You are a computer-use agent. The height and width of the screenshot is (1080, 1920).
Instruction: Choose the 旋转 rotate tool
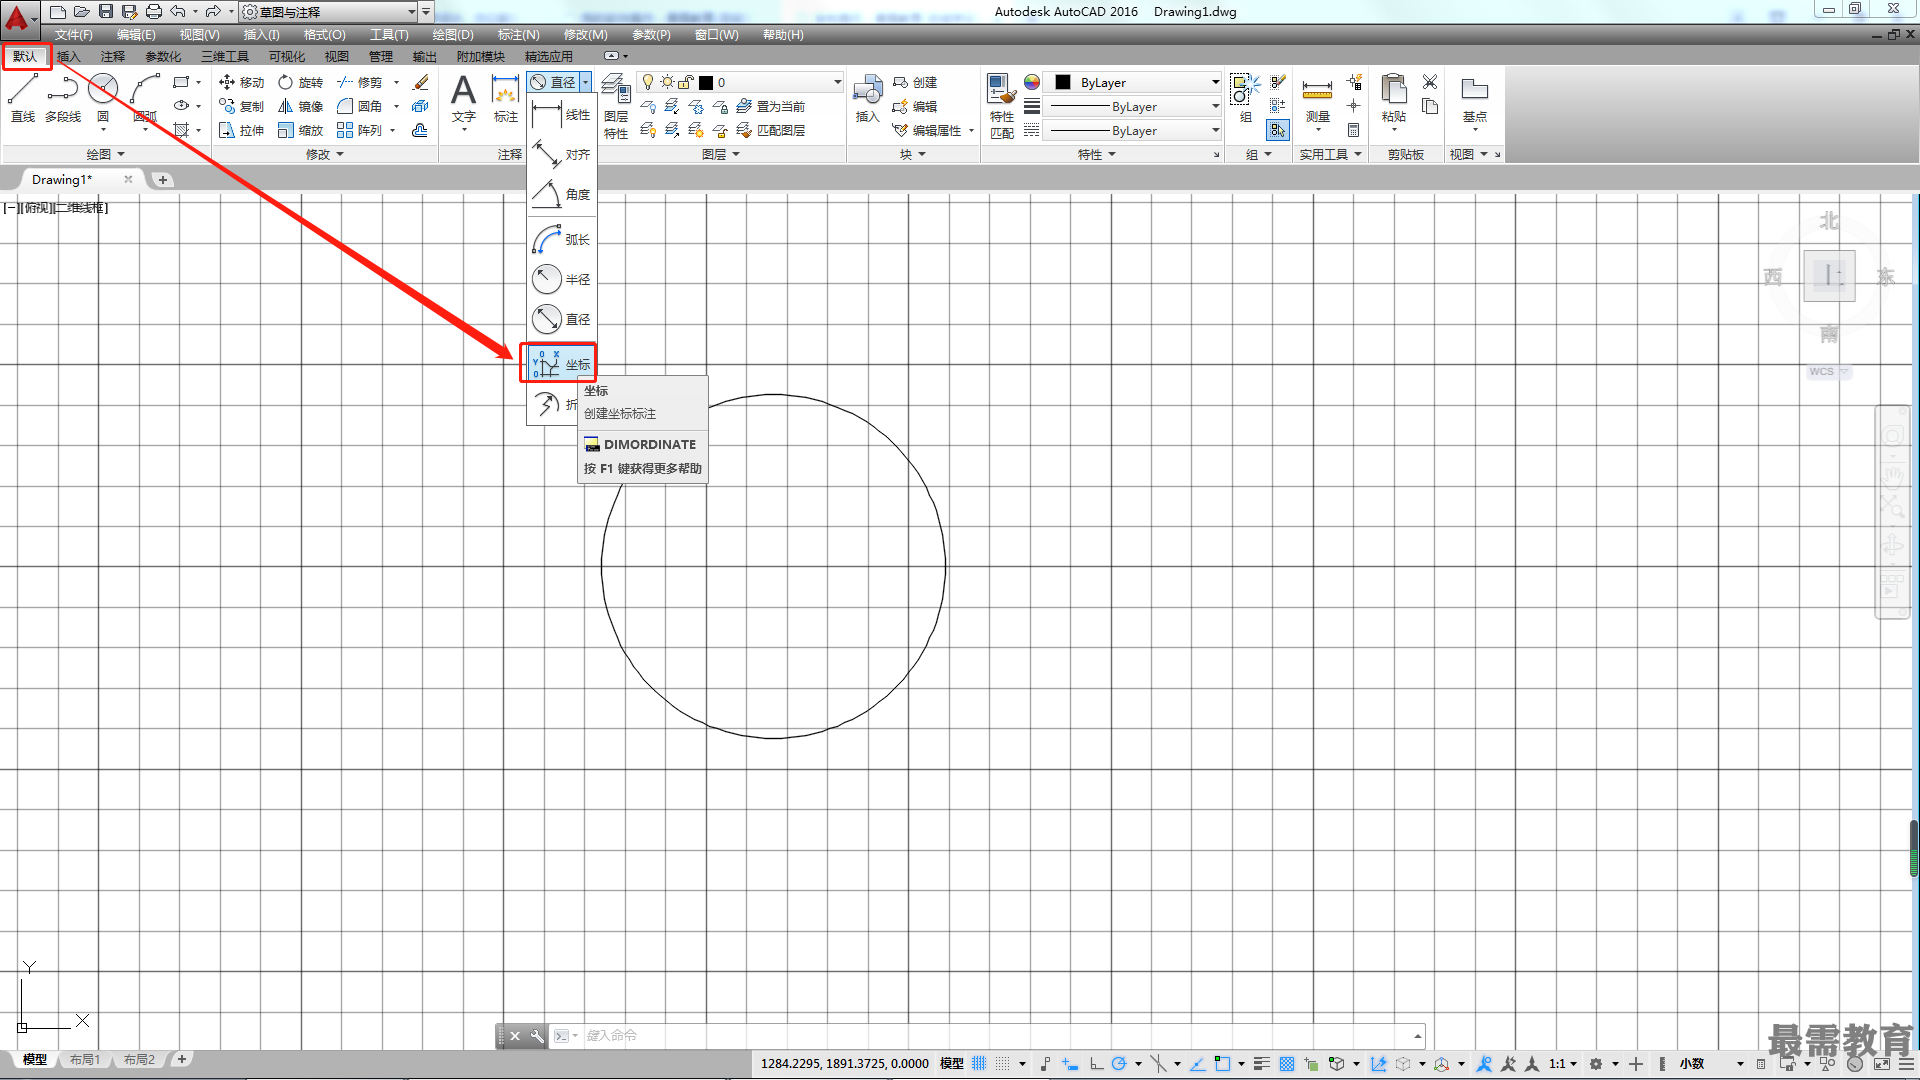pos(300,82)
